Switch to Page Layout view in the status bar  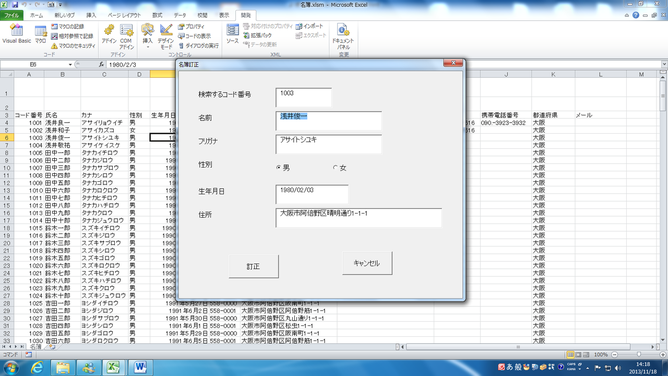click(579, 355)
